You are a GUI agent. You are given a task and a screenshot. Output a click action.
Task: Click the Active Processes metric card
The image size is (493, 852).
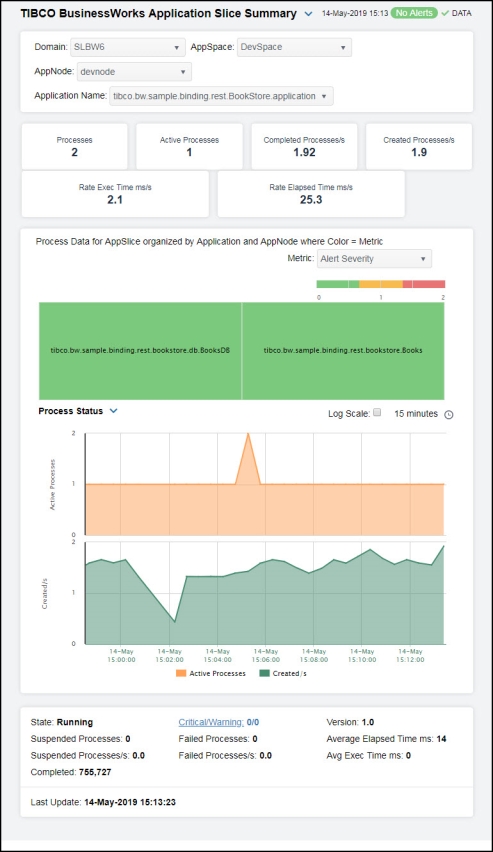click(x=189, y=146)
